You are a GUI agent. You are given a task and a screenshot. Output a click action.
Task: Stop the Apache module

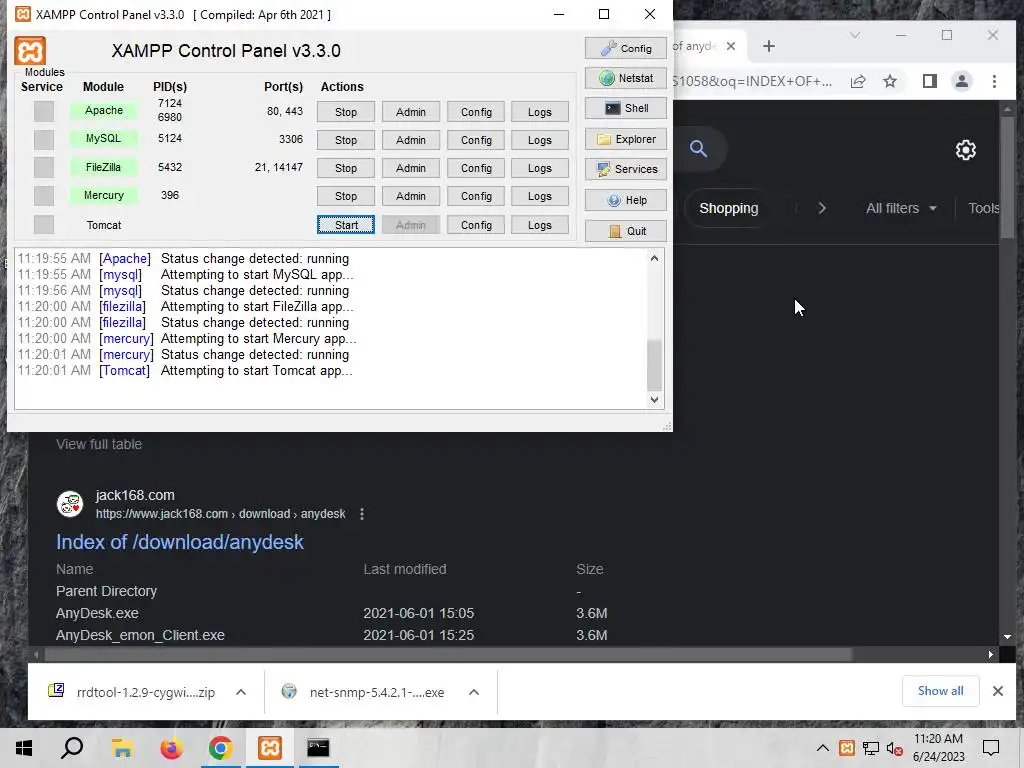[346, 112]
